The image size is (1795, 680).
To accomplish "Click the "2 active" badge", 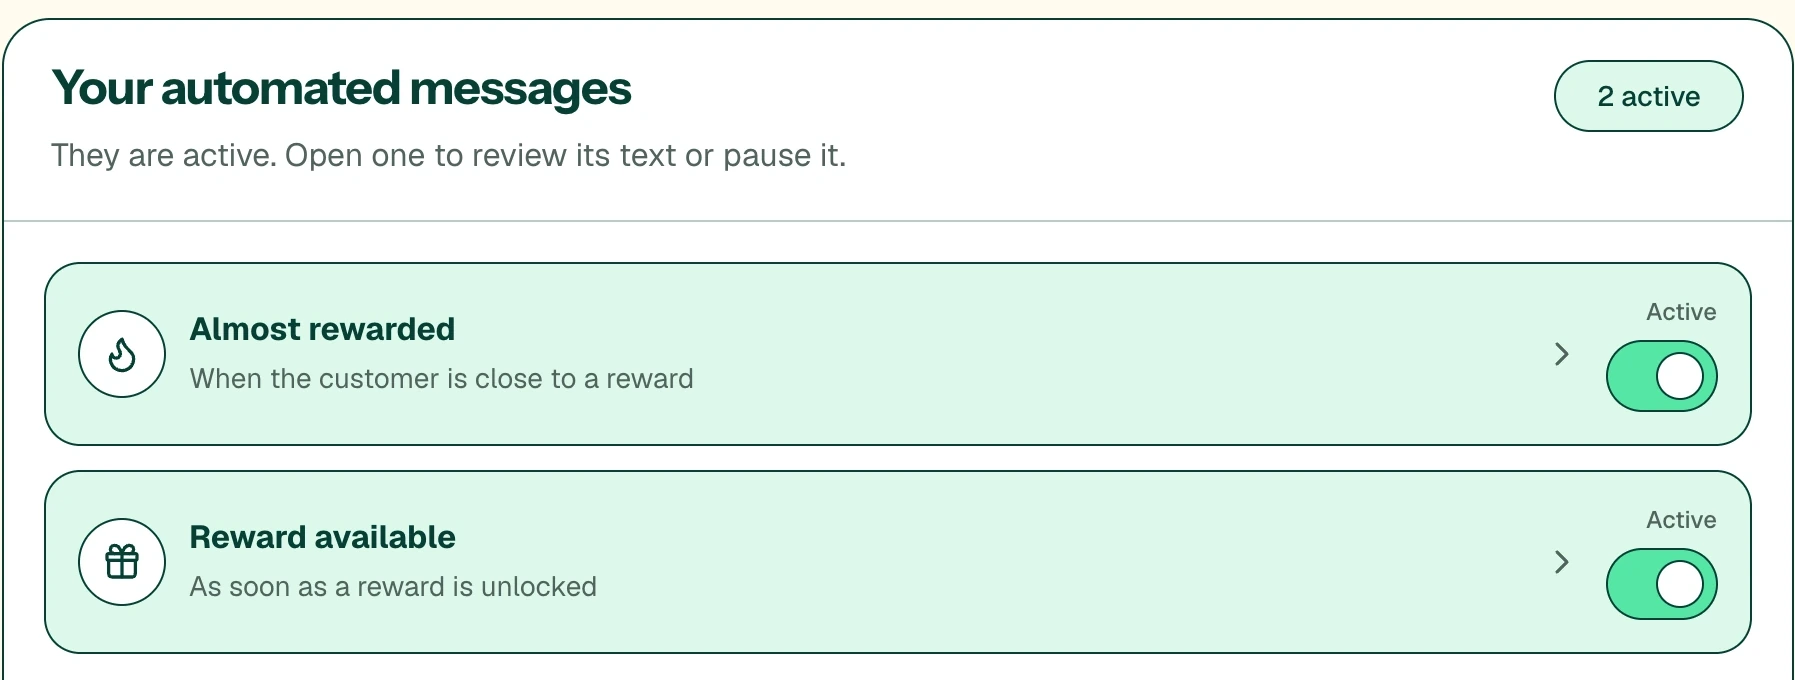I will tap(1648, 96).
